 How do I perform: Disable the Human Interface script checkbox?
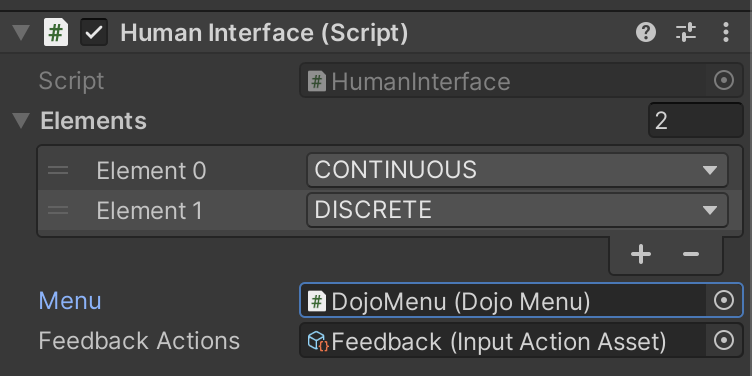pos(94,33)
